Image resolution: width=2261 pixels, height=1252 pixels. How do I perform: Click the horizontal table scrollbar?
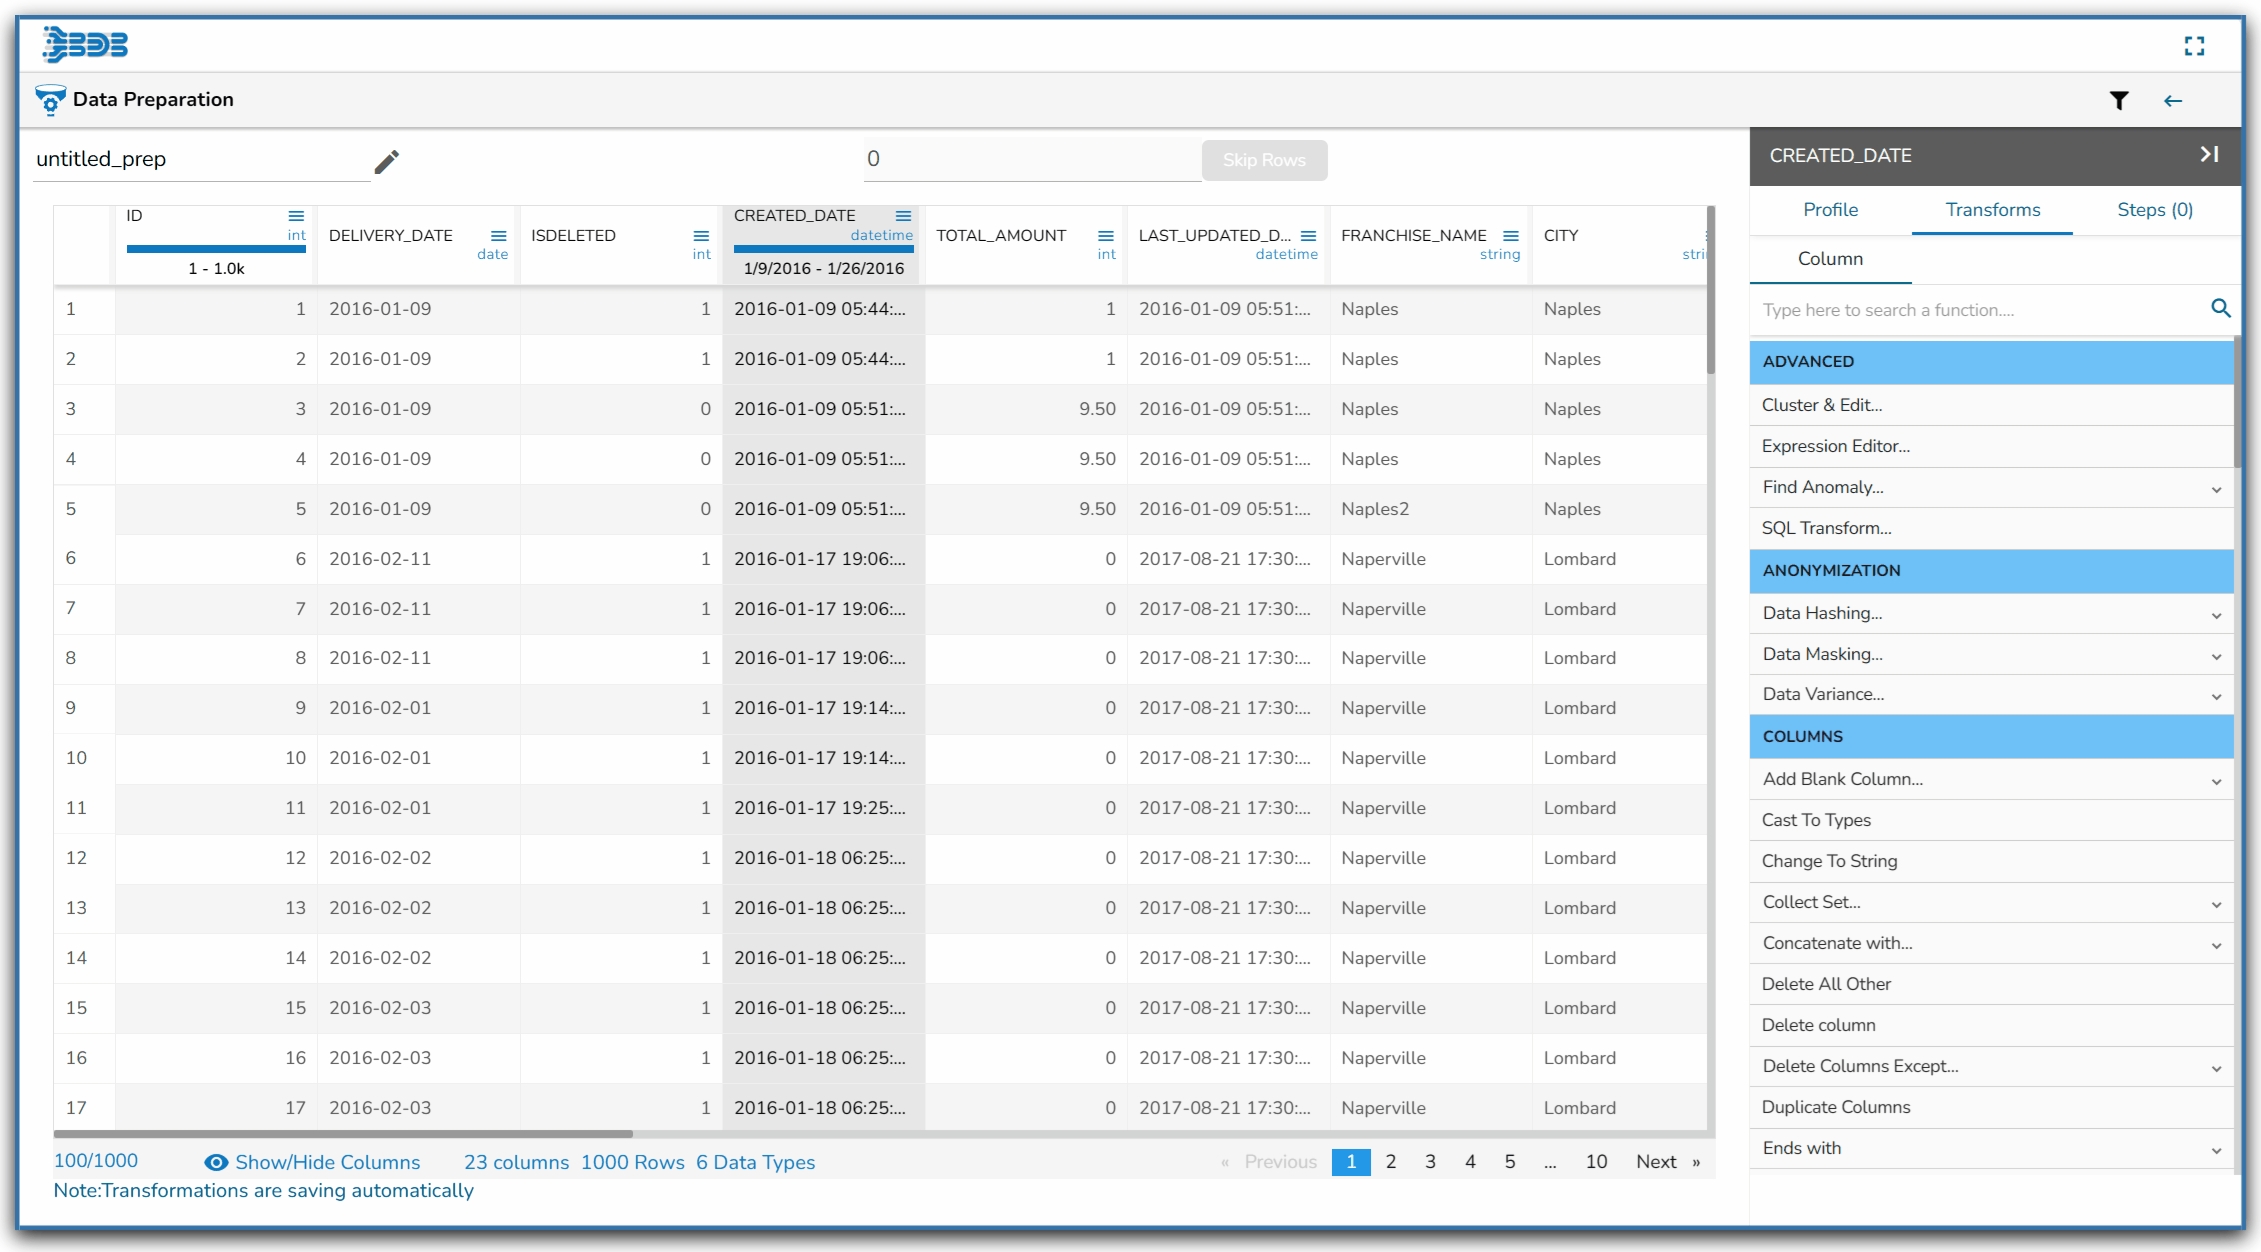(343, 1134)
